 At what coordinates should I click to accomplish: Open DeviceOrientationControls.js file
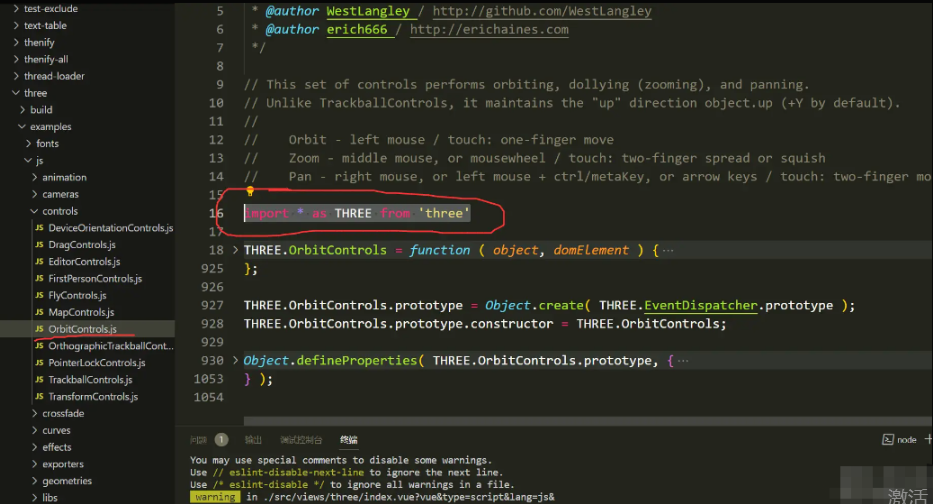point(111,228)
